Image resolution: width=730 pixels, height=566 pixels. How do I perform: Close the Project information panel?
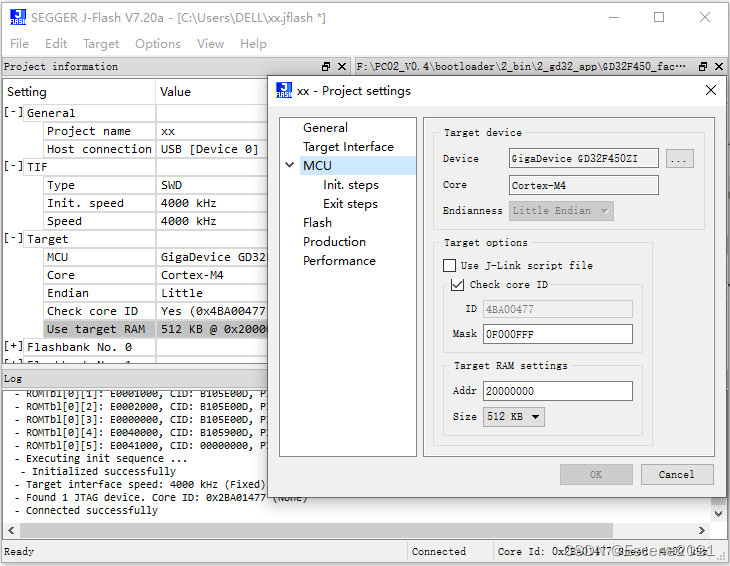coord(342,67)
